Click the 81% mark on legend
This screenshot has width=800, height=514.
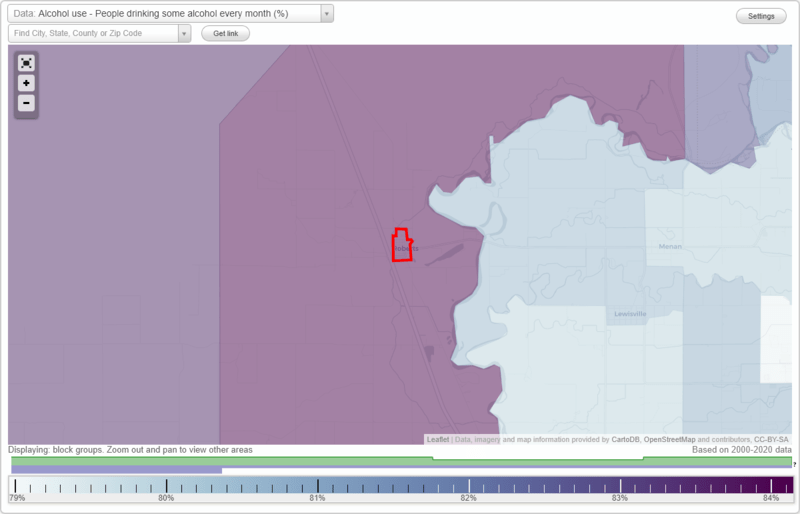tap(317, 498)
